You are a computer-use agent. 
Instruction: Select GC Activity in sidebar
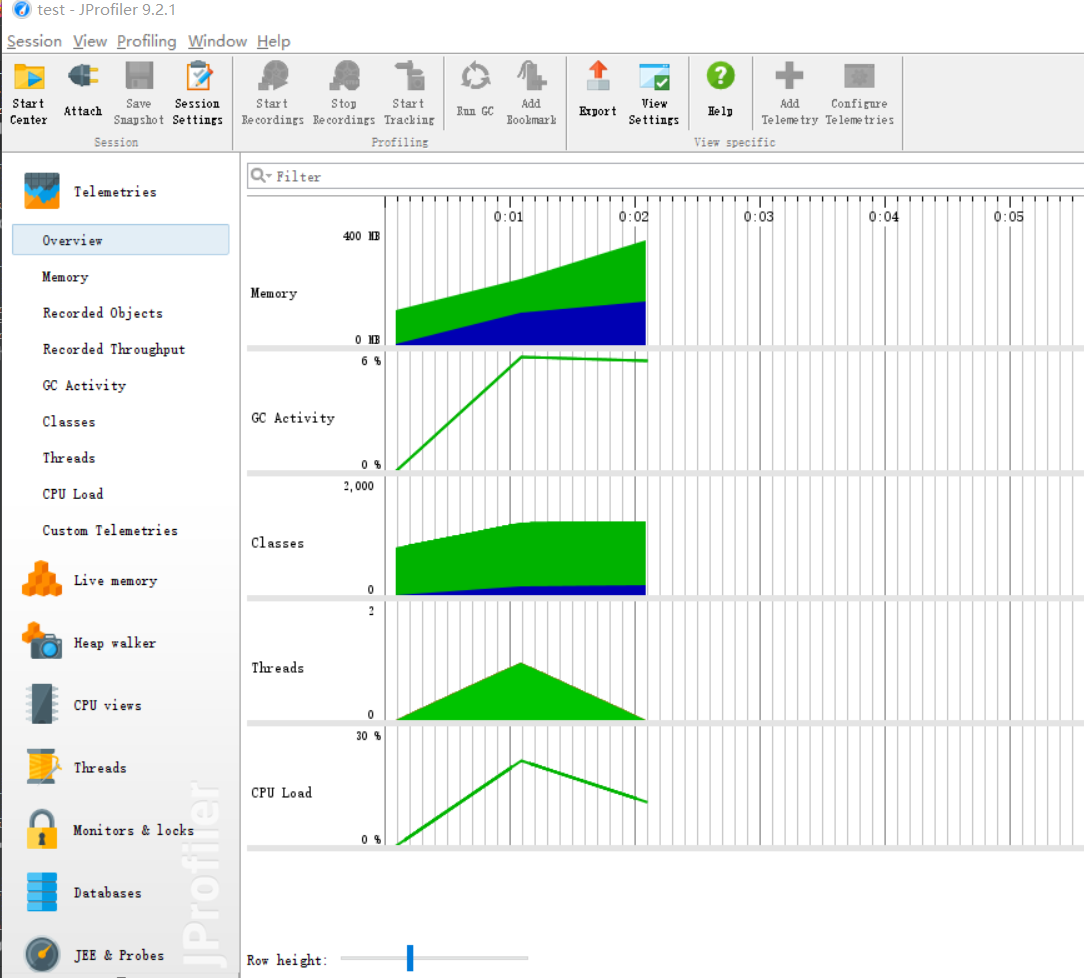[84, 385]
